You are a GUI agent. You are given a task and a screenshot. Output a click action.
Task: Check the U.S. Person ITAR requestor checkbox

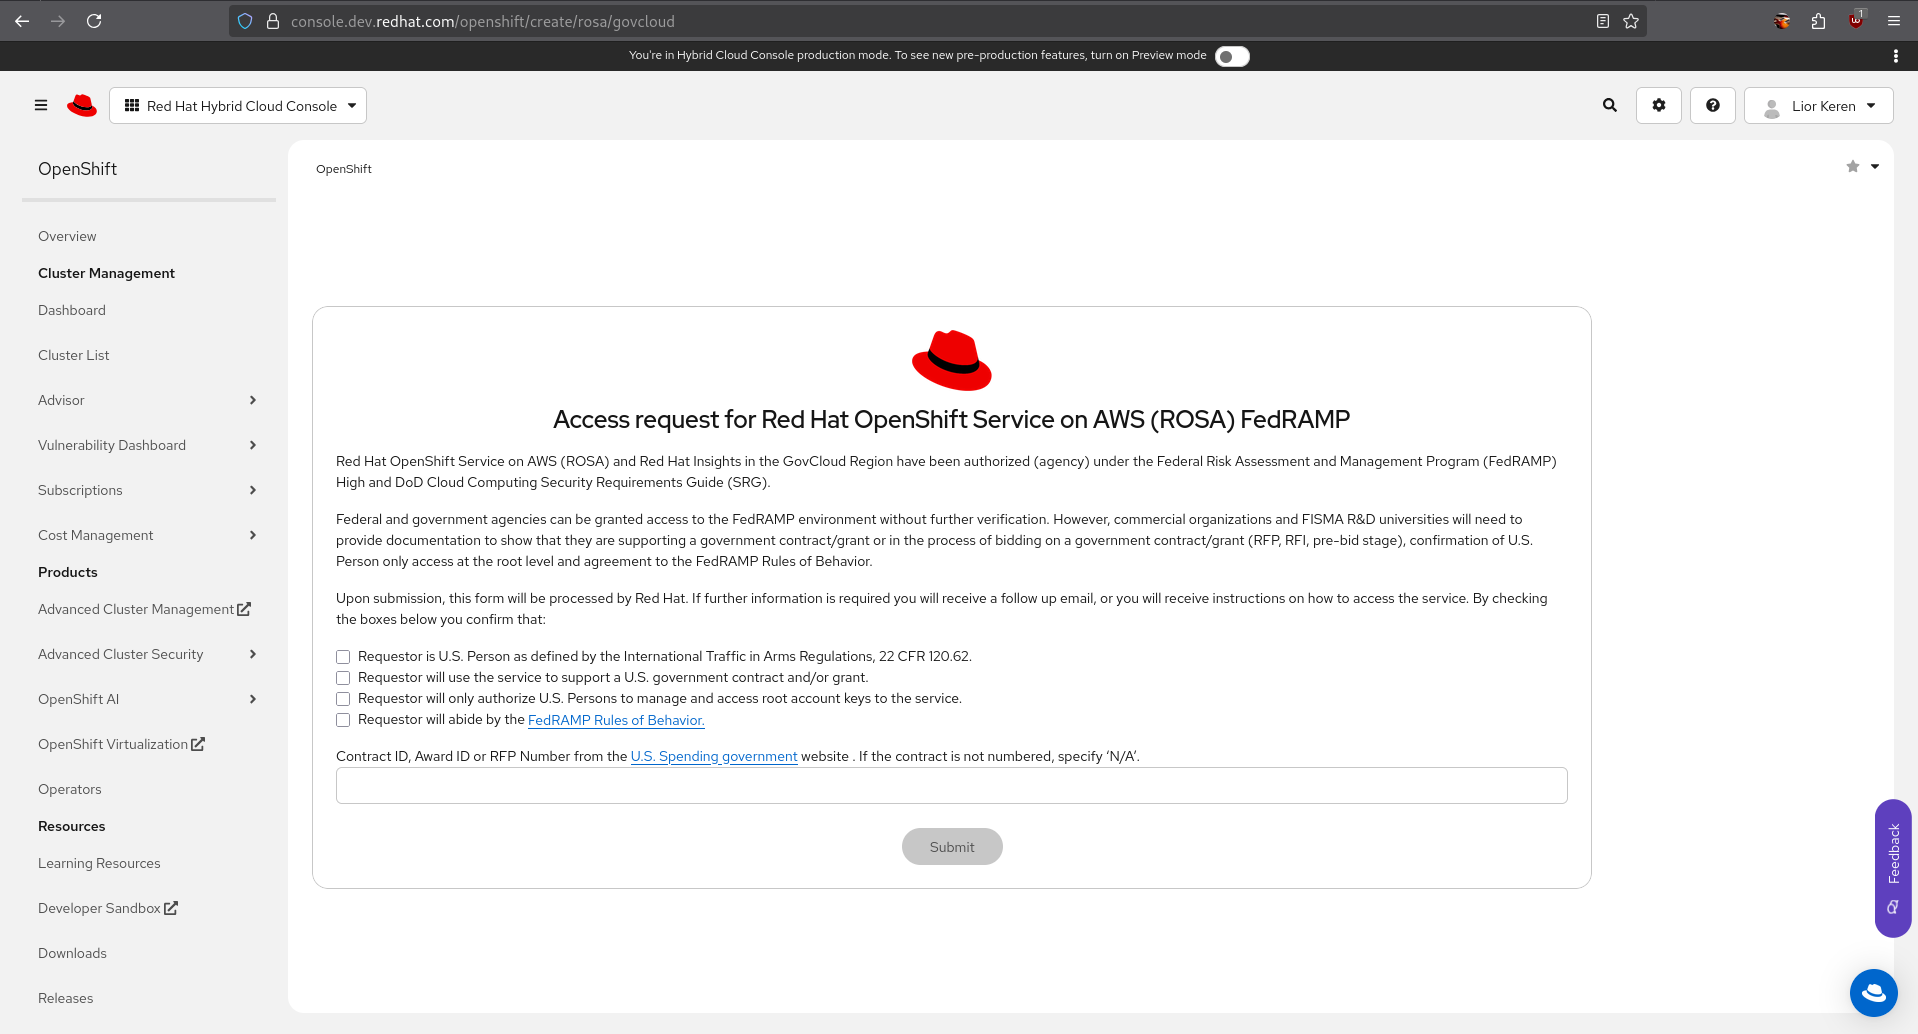[343, 657]
